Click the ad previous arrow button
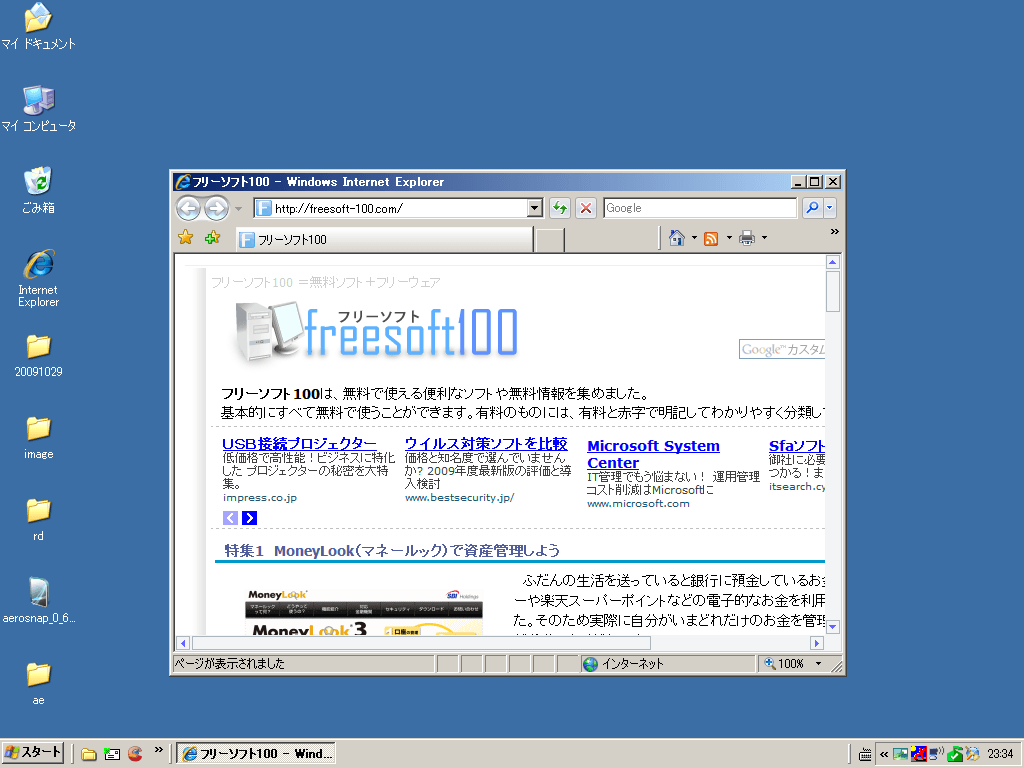This screenshot has height=768, width=1024. click(x=230, y=518)
